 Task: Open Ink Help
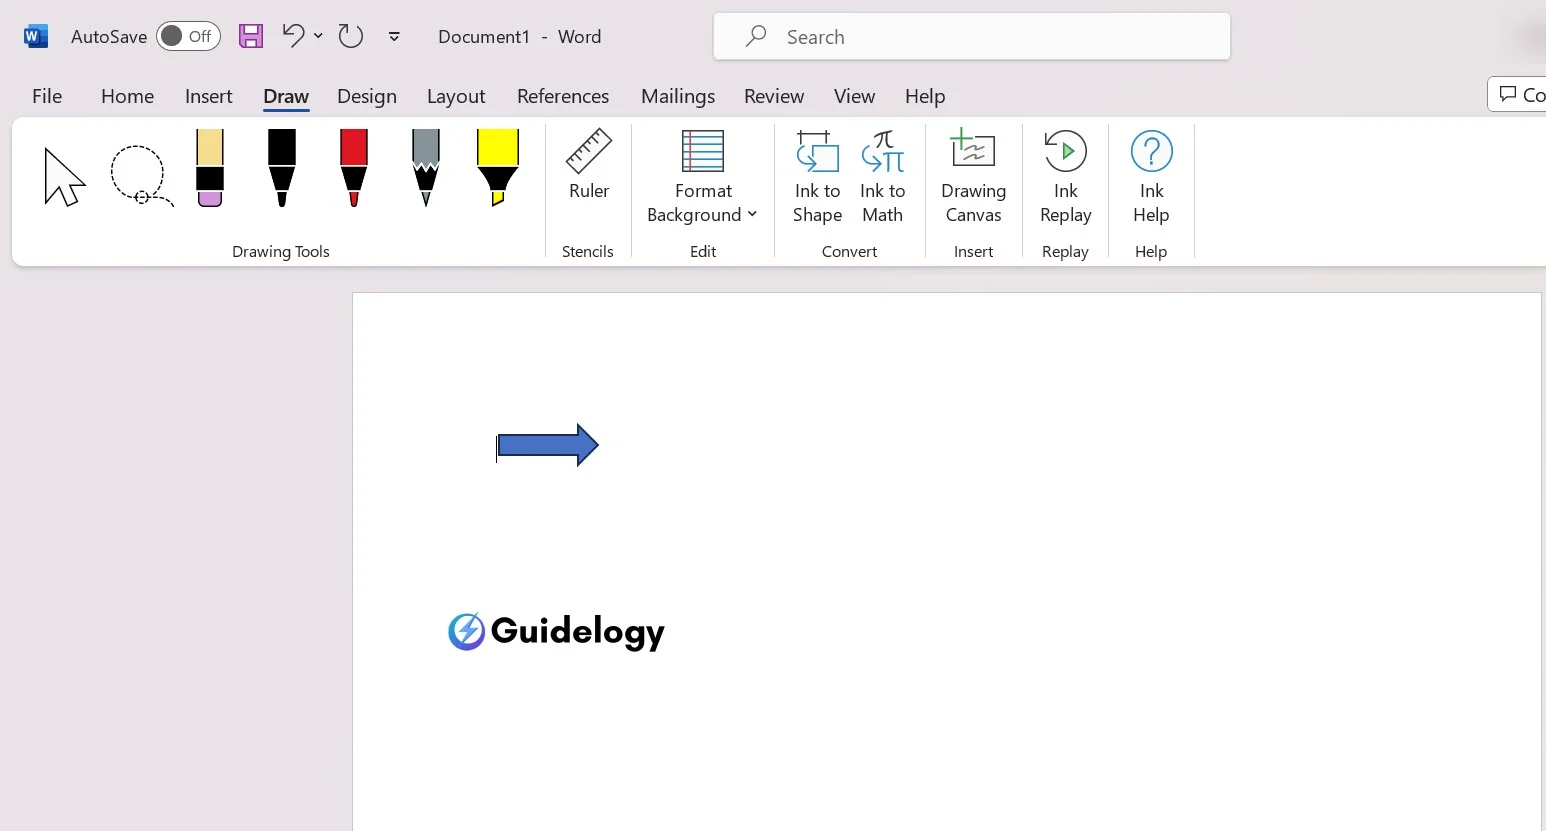click(x=1151, y=178)
